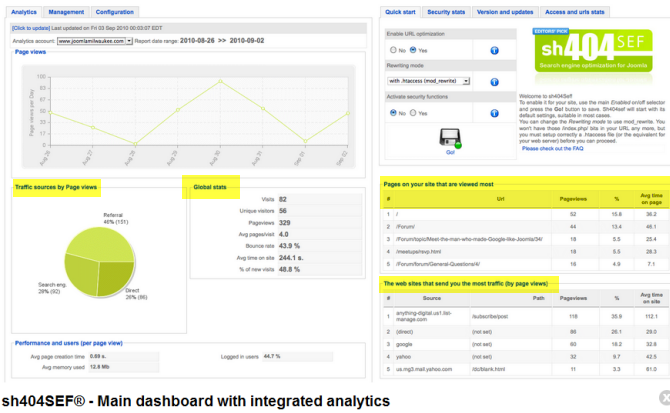Image resolution: width=670 pixels, height=413 pixels.
Task: Select No for Activate security functions
Action: (393, 113)
